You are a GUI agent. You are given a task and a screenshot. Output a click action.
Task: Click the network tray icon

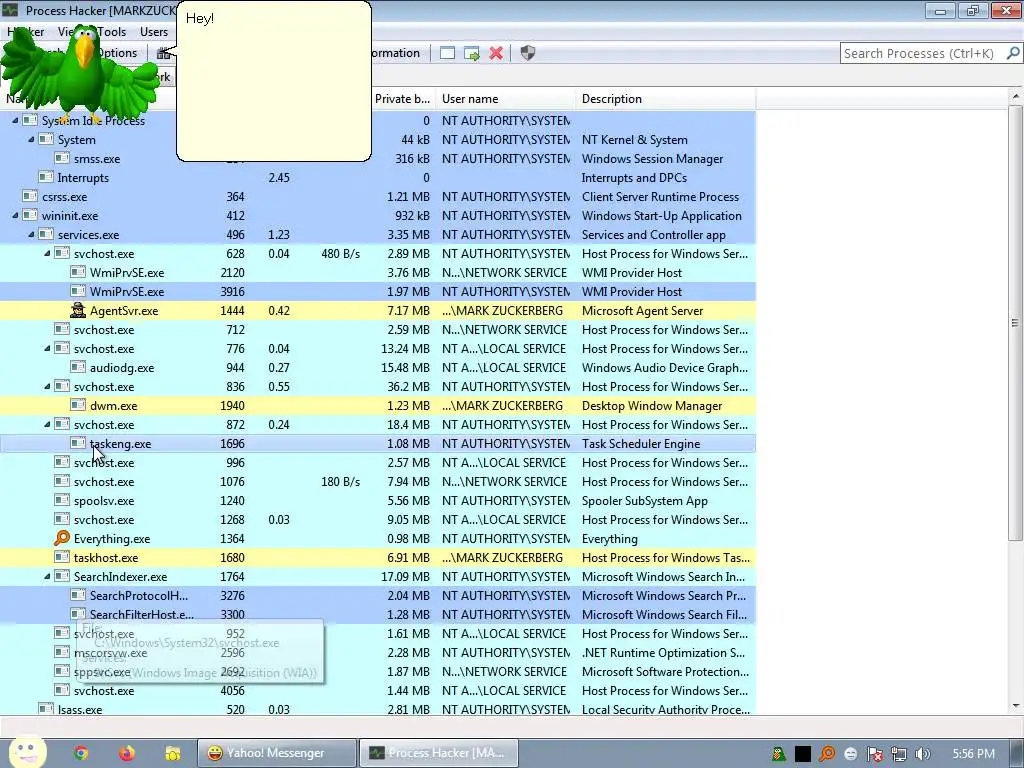[x=899, y=754]
